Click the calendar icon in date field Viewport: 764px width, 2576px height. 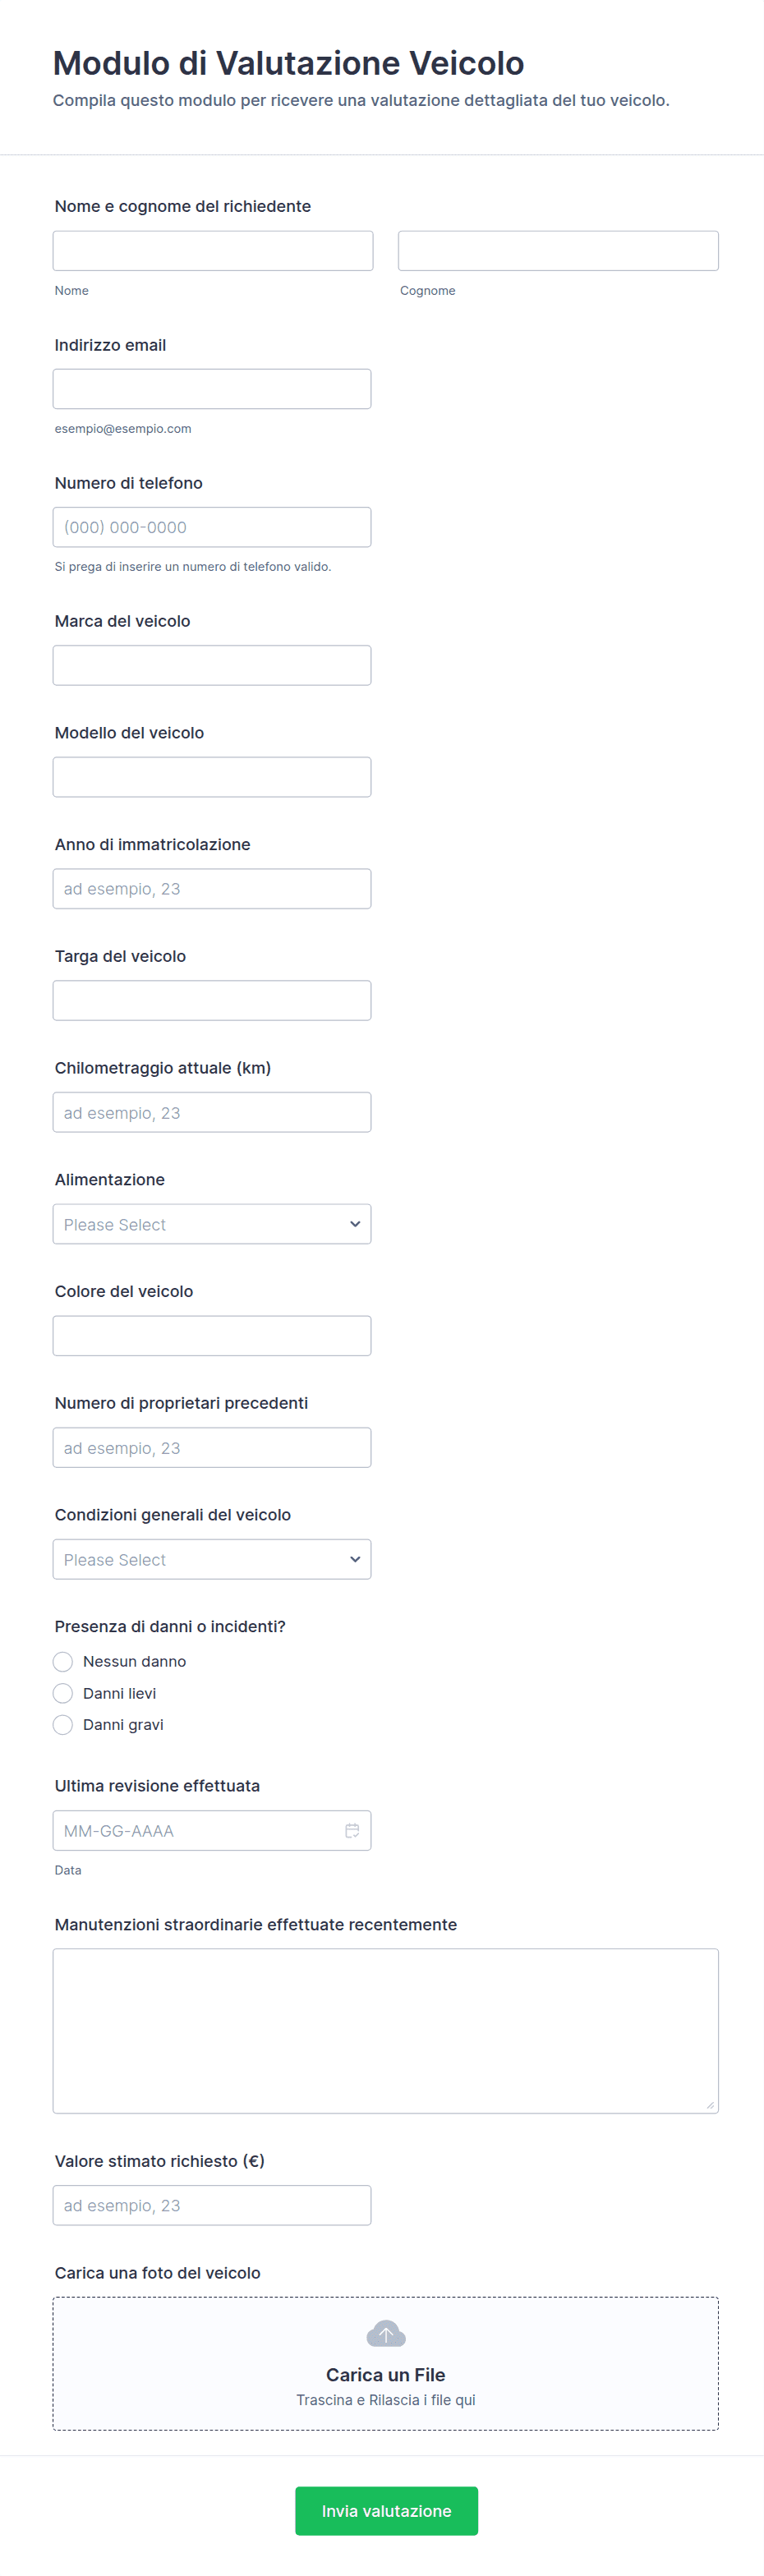tap(352, 1830)
